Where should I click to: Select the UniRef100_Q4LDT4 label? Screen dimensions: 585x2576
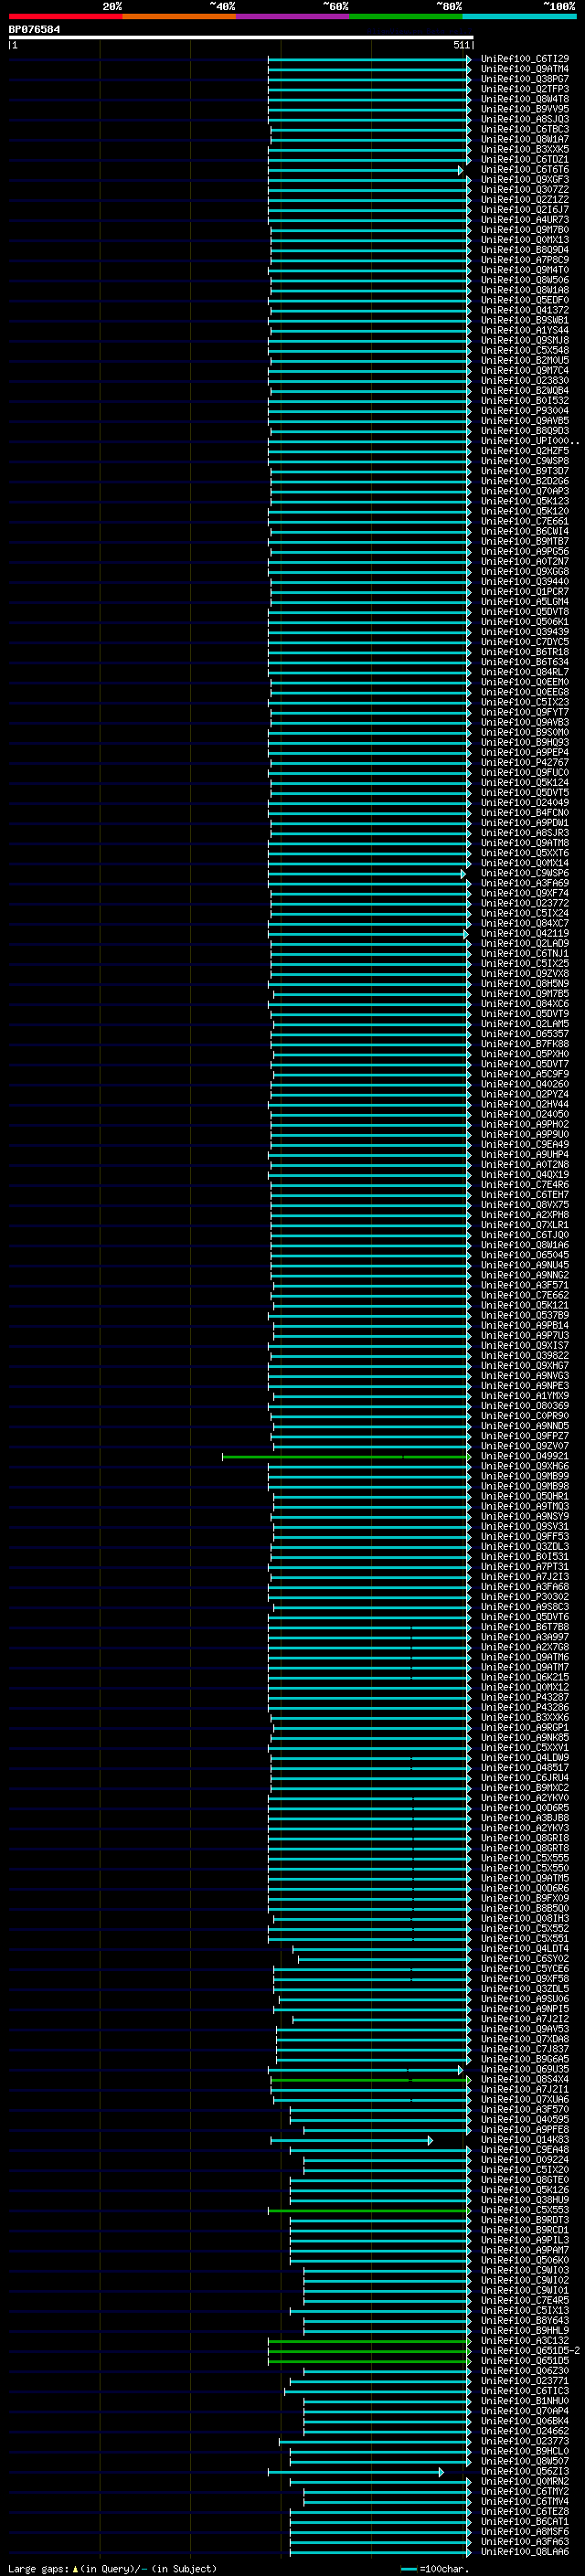pos(525,1948)
